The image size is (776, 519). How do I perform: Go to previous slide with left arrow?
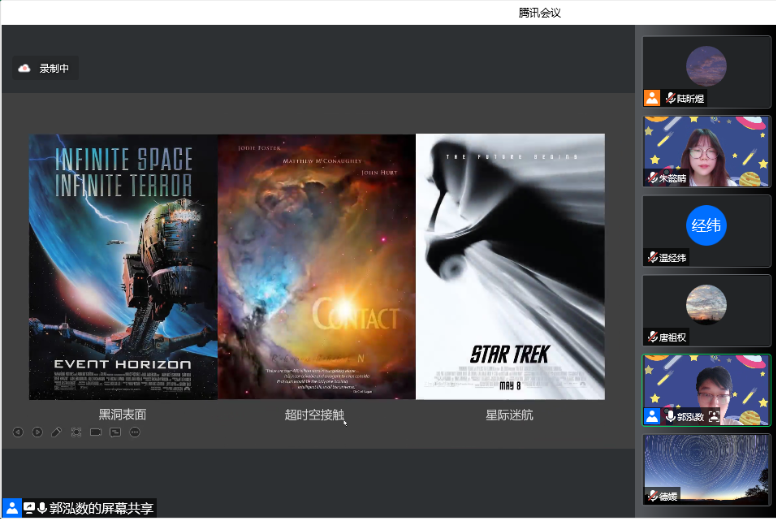[18, 432]
